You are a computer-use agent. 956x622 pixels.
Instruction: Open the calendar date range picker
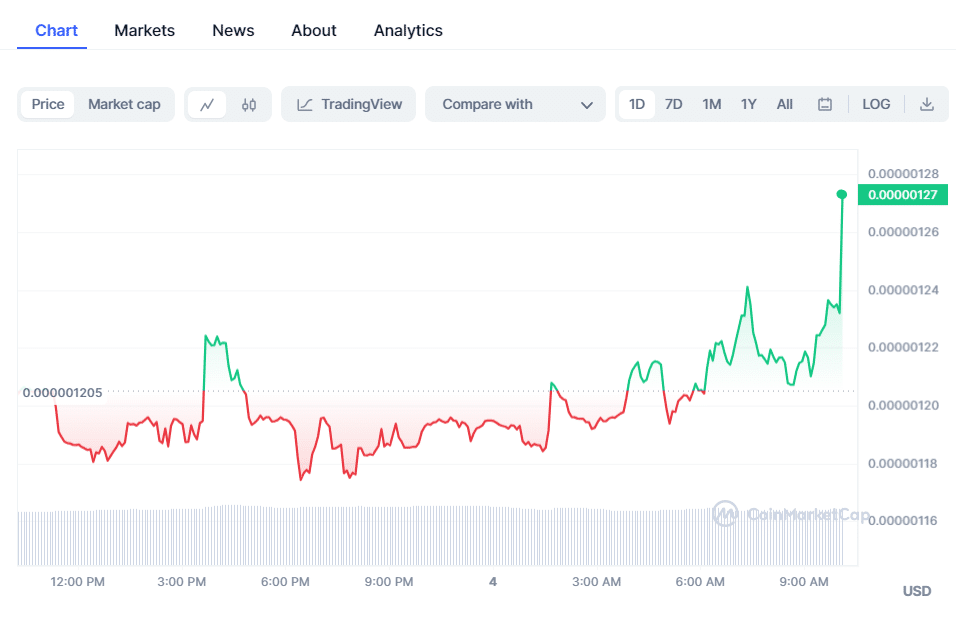pyautogui.click(x=824, y=104)
